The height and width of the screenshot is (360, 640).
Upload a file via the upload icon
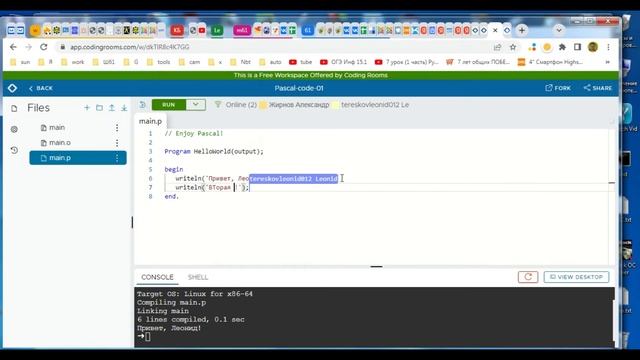(x=111, y=108)
